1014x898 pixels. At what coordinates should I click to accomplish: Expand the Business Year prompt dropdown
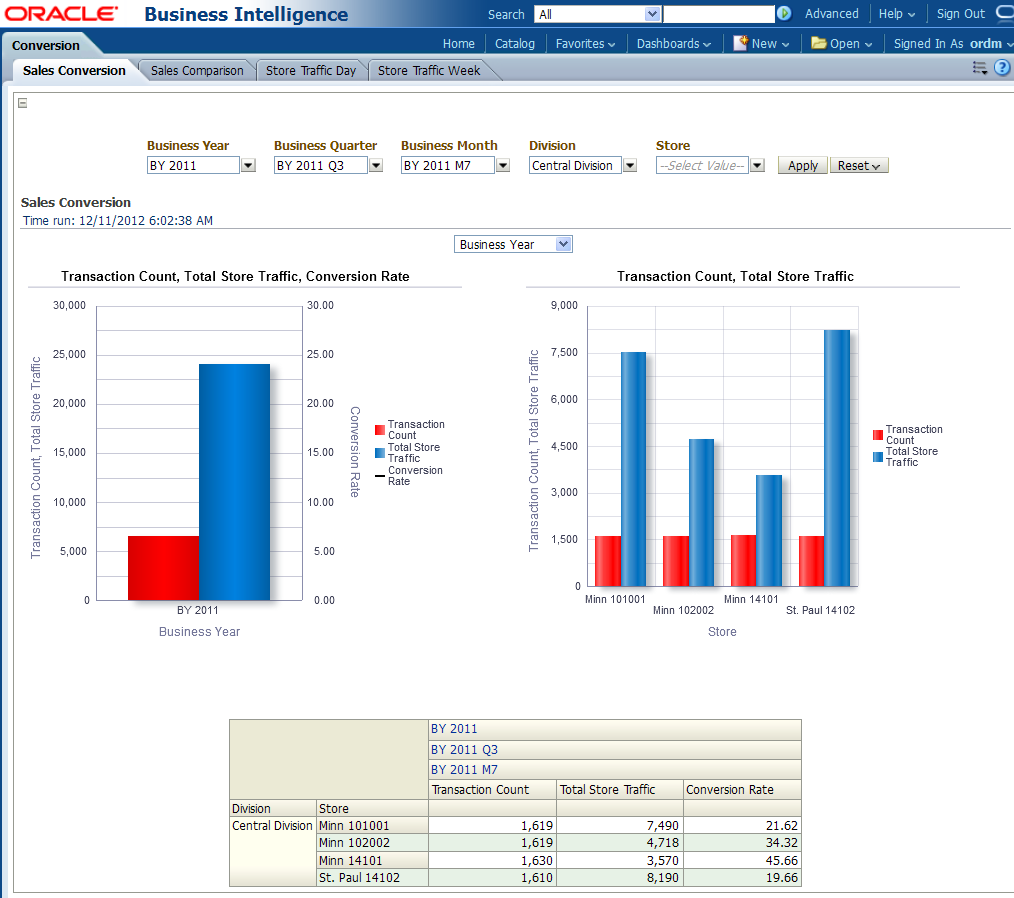[x=248, y=166]
